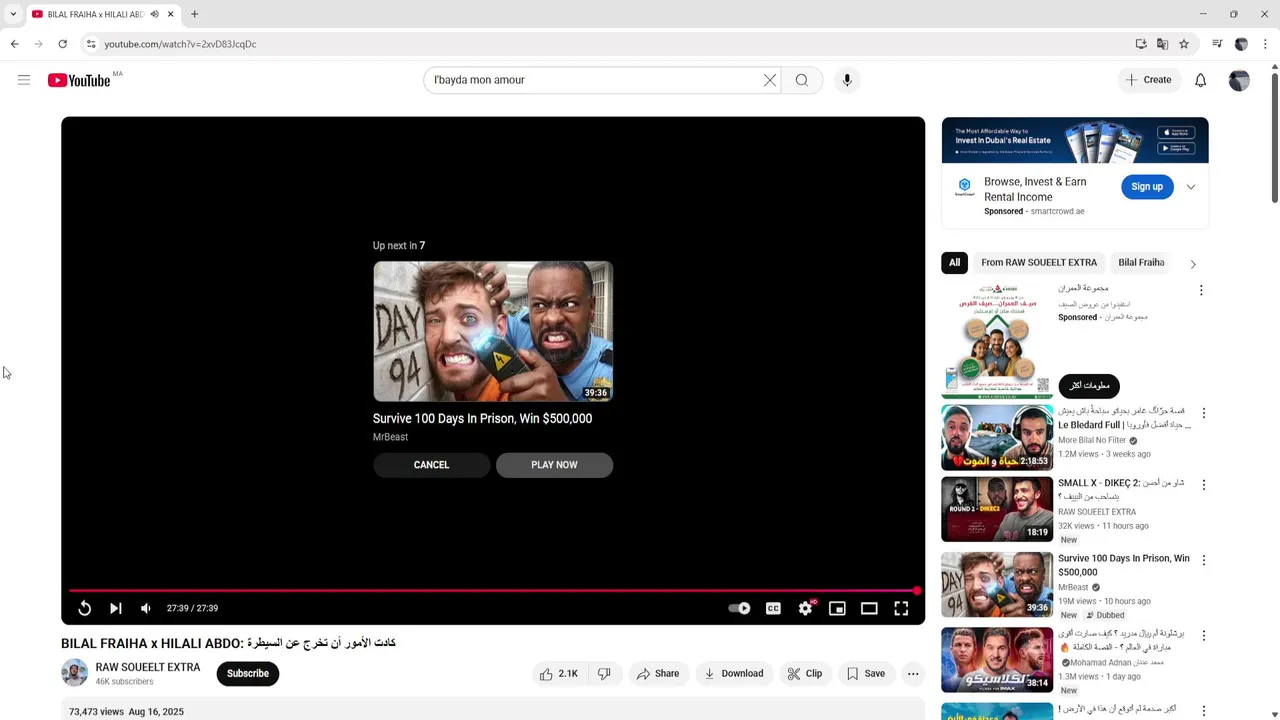Image resolution: width=1280 pixels, height=720 pixels.
Task: Open the YouTube guide hamburger menu
Action: pos(24,80)
